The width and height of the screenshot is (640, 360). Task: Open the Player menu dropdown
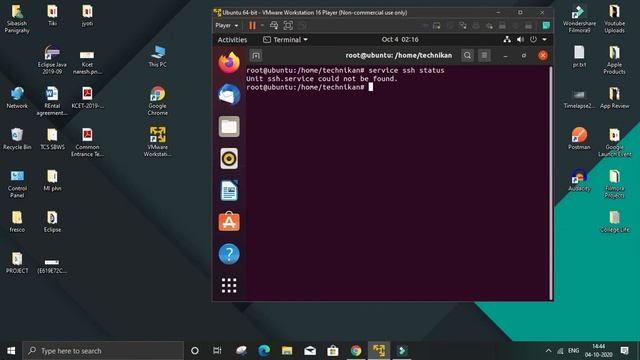tap(227, 25)
